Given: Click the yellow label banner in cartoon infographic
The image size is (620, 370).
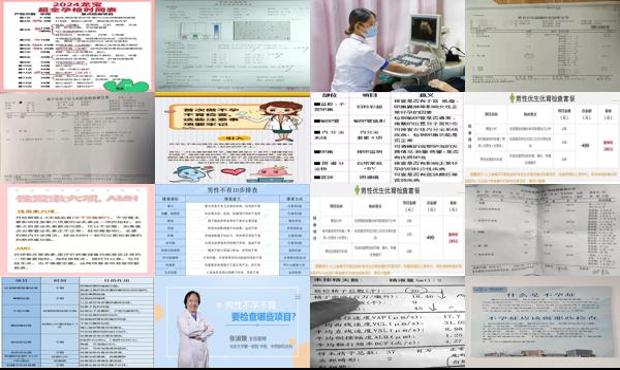Looking at the screenshot, I should tap(234, 138).
